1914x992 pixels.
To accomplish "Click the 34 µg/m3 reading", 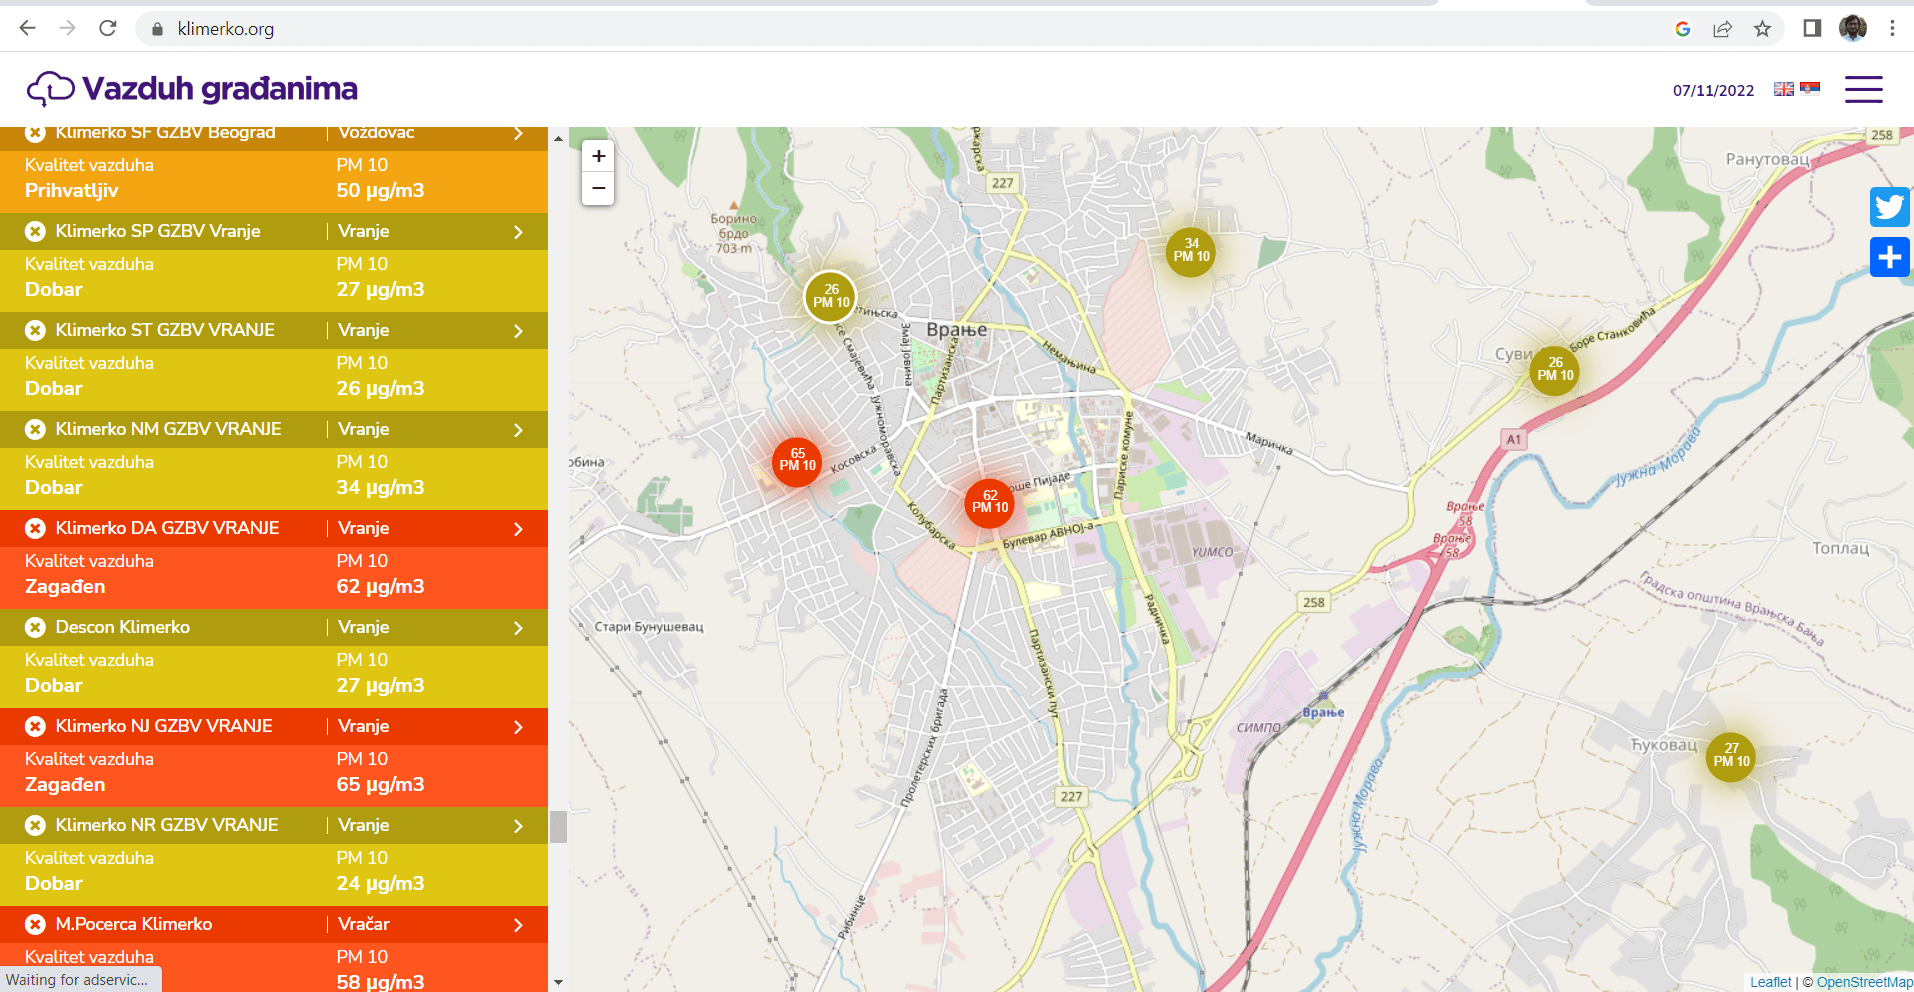I will [x=380, y=488].
